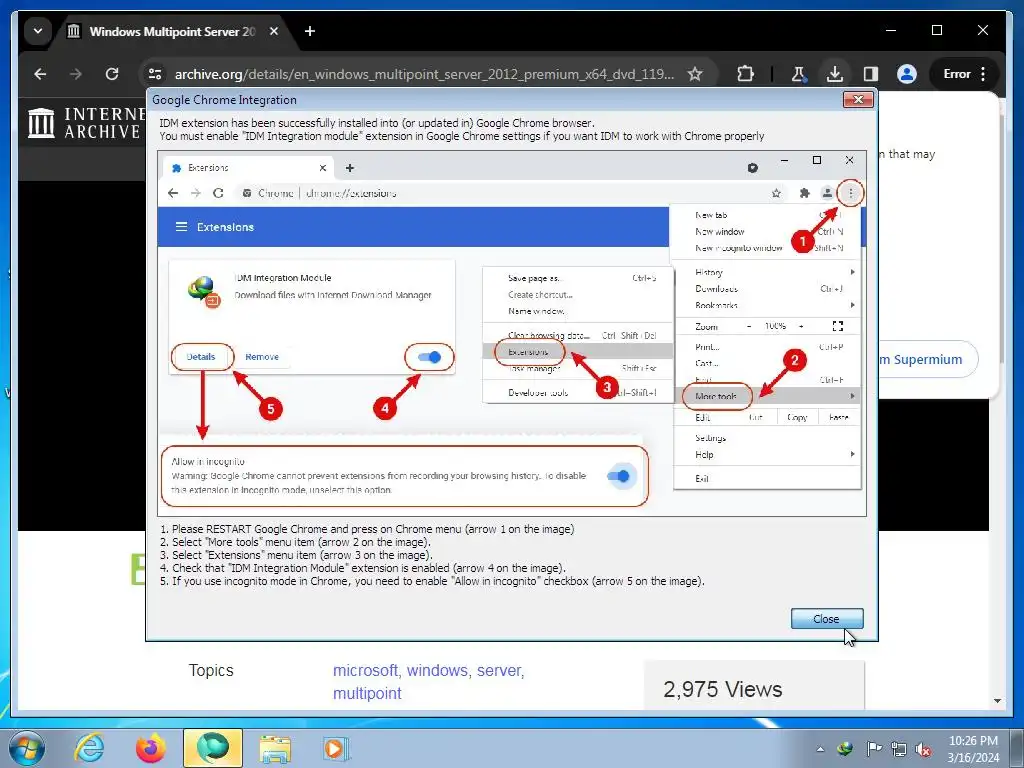
Task: Click the page scrollbar down arrow
Action: click(997, 701)
